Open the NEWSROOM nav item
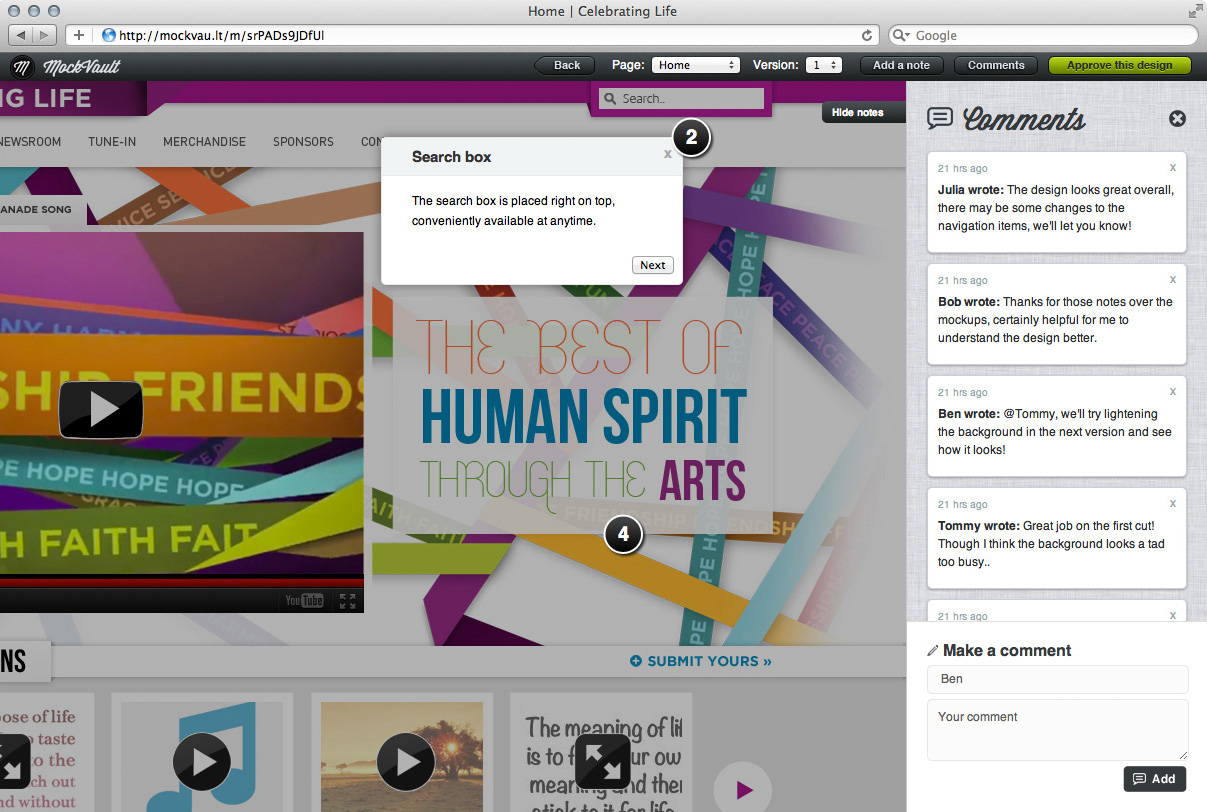The height and width of the screenshot is (812, 1207). click(30, 142)
